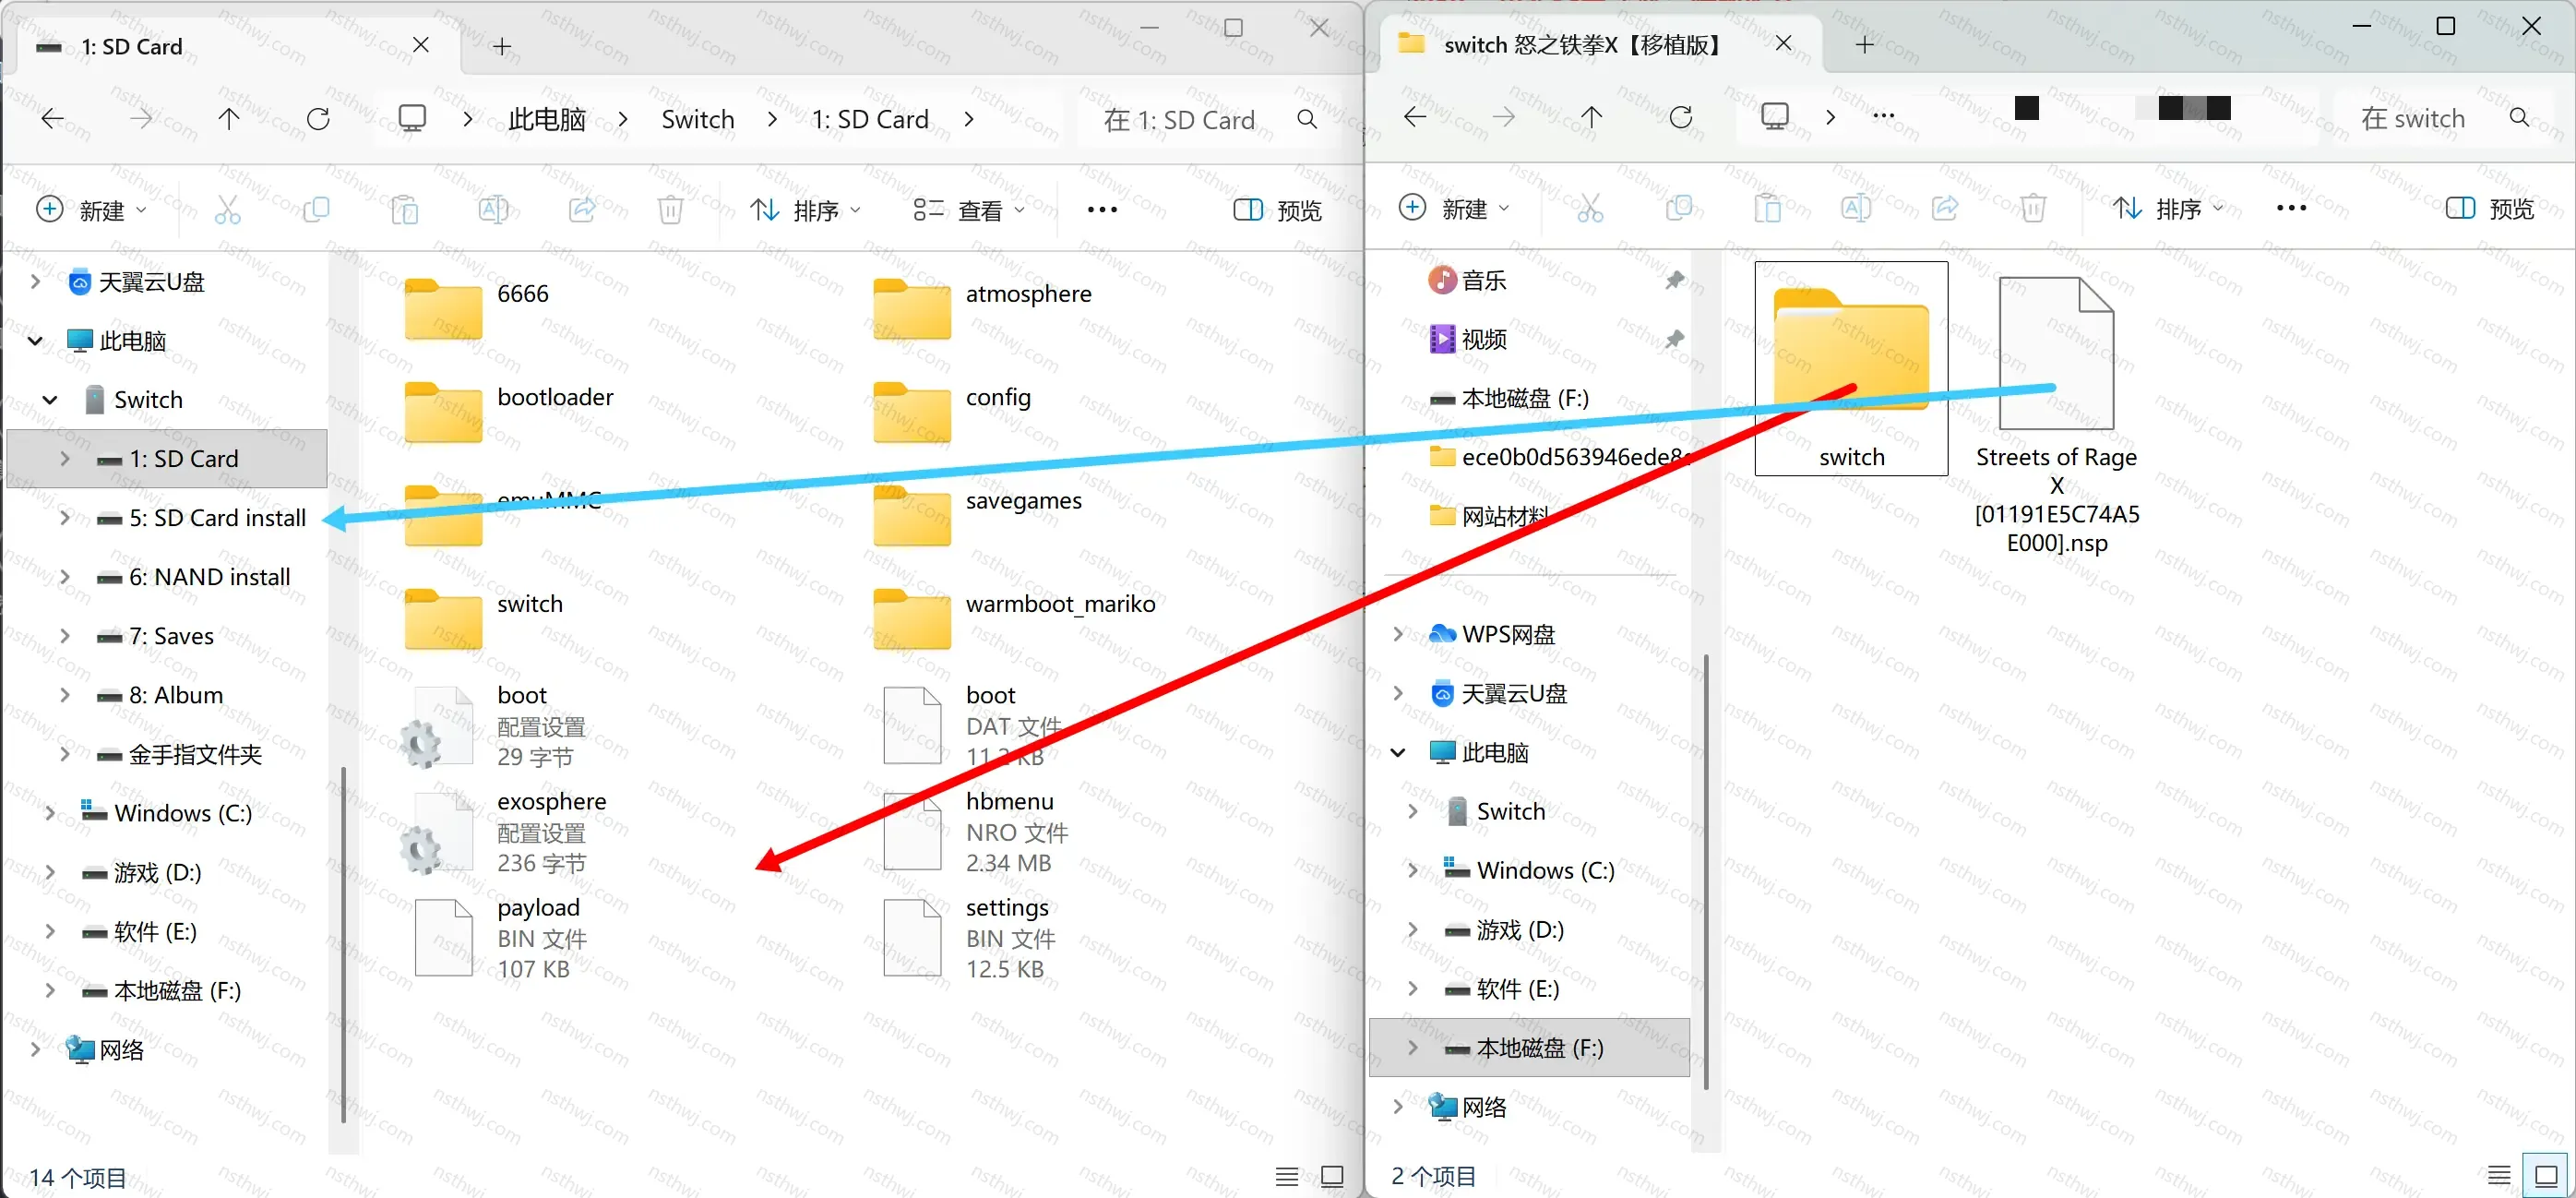
Task: Select the bootloader folder
Action: coord(510,411)
